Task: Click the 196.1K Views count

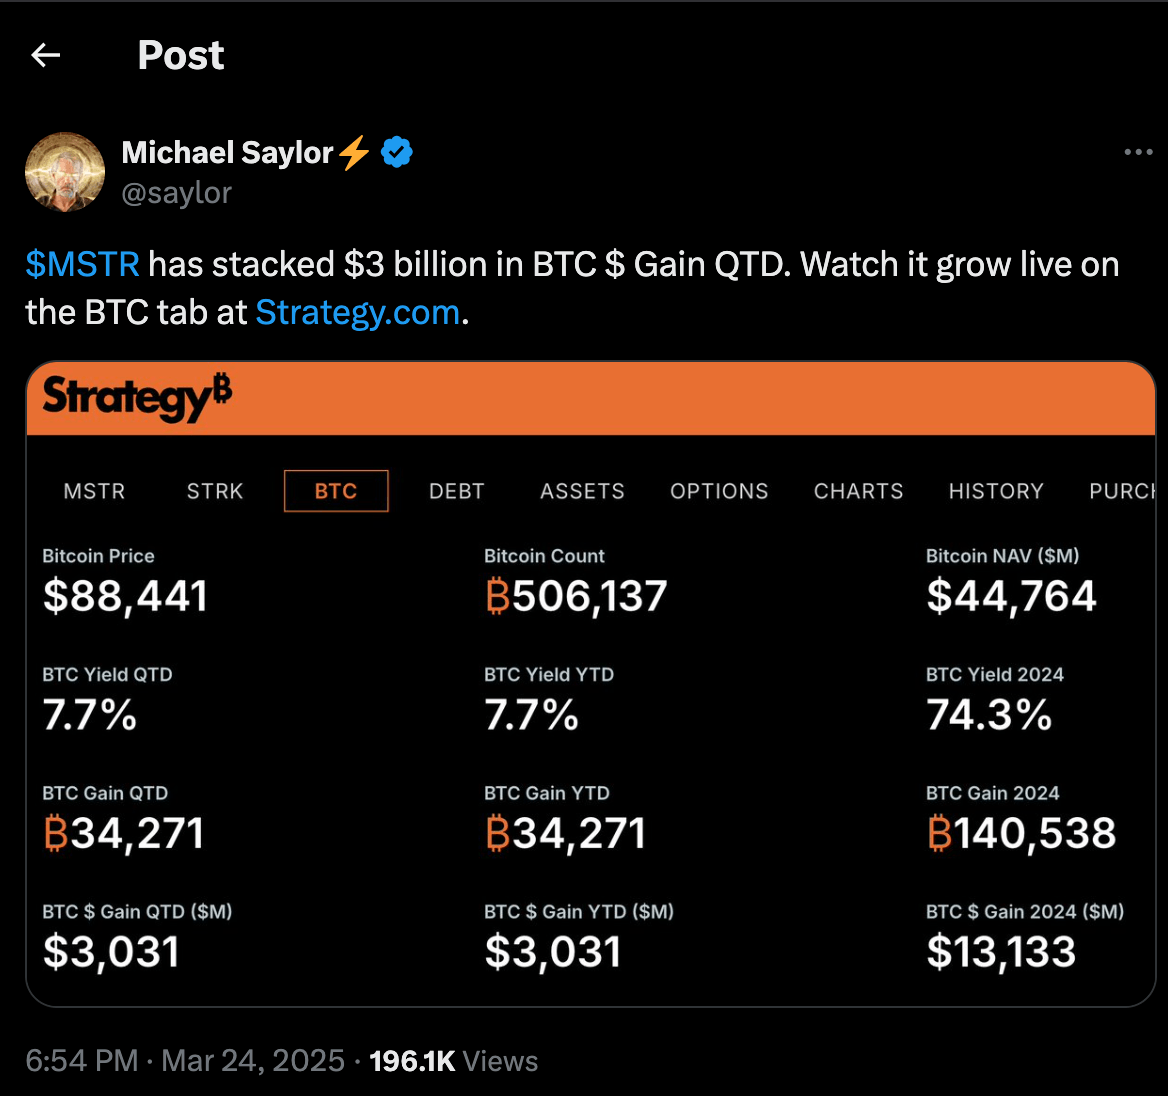Action: click(453, 1061)
